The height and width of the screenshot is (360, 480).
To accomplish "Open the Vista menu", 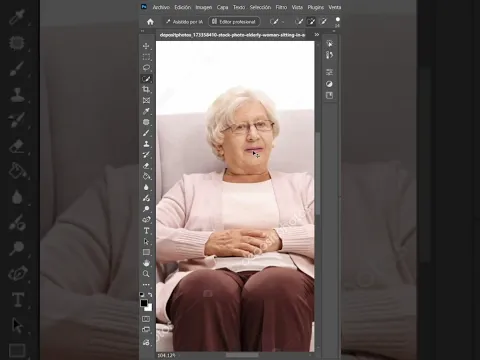I will tap(297, 7).
